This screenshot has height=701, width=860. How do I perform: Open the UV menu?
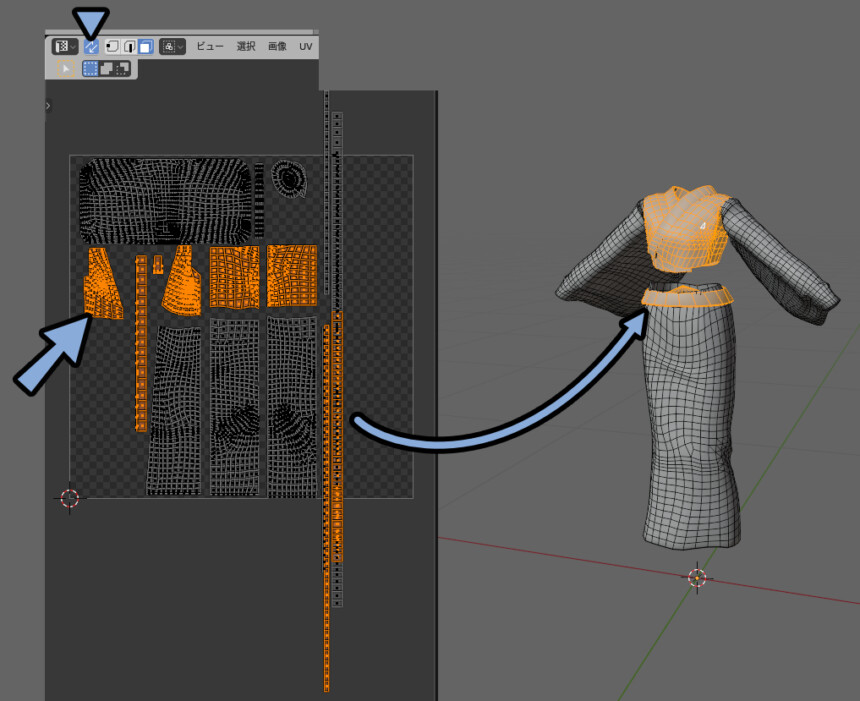(x=305, y=47)
